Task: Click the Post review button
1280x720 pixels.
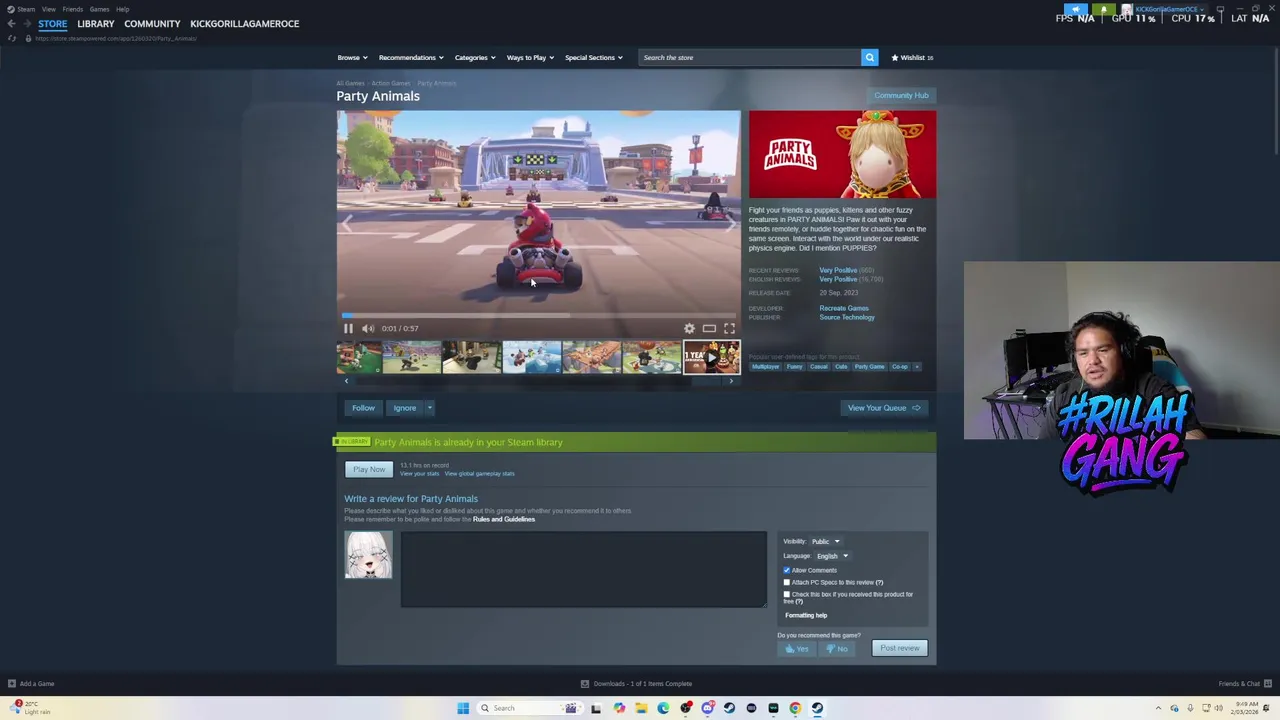Action: [x=900, y=648]
